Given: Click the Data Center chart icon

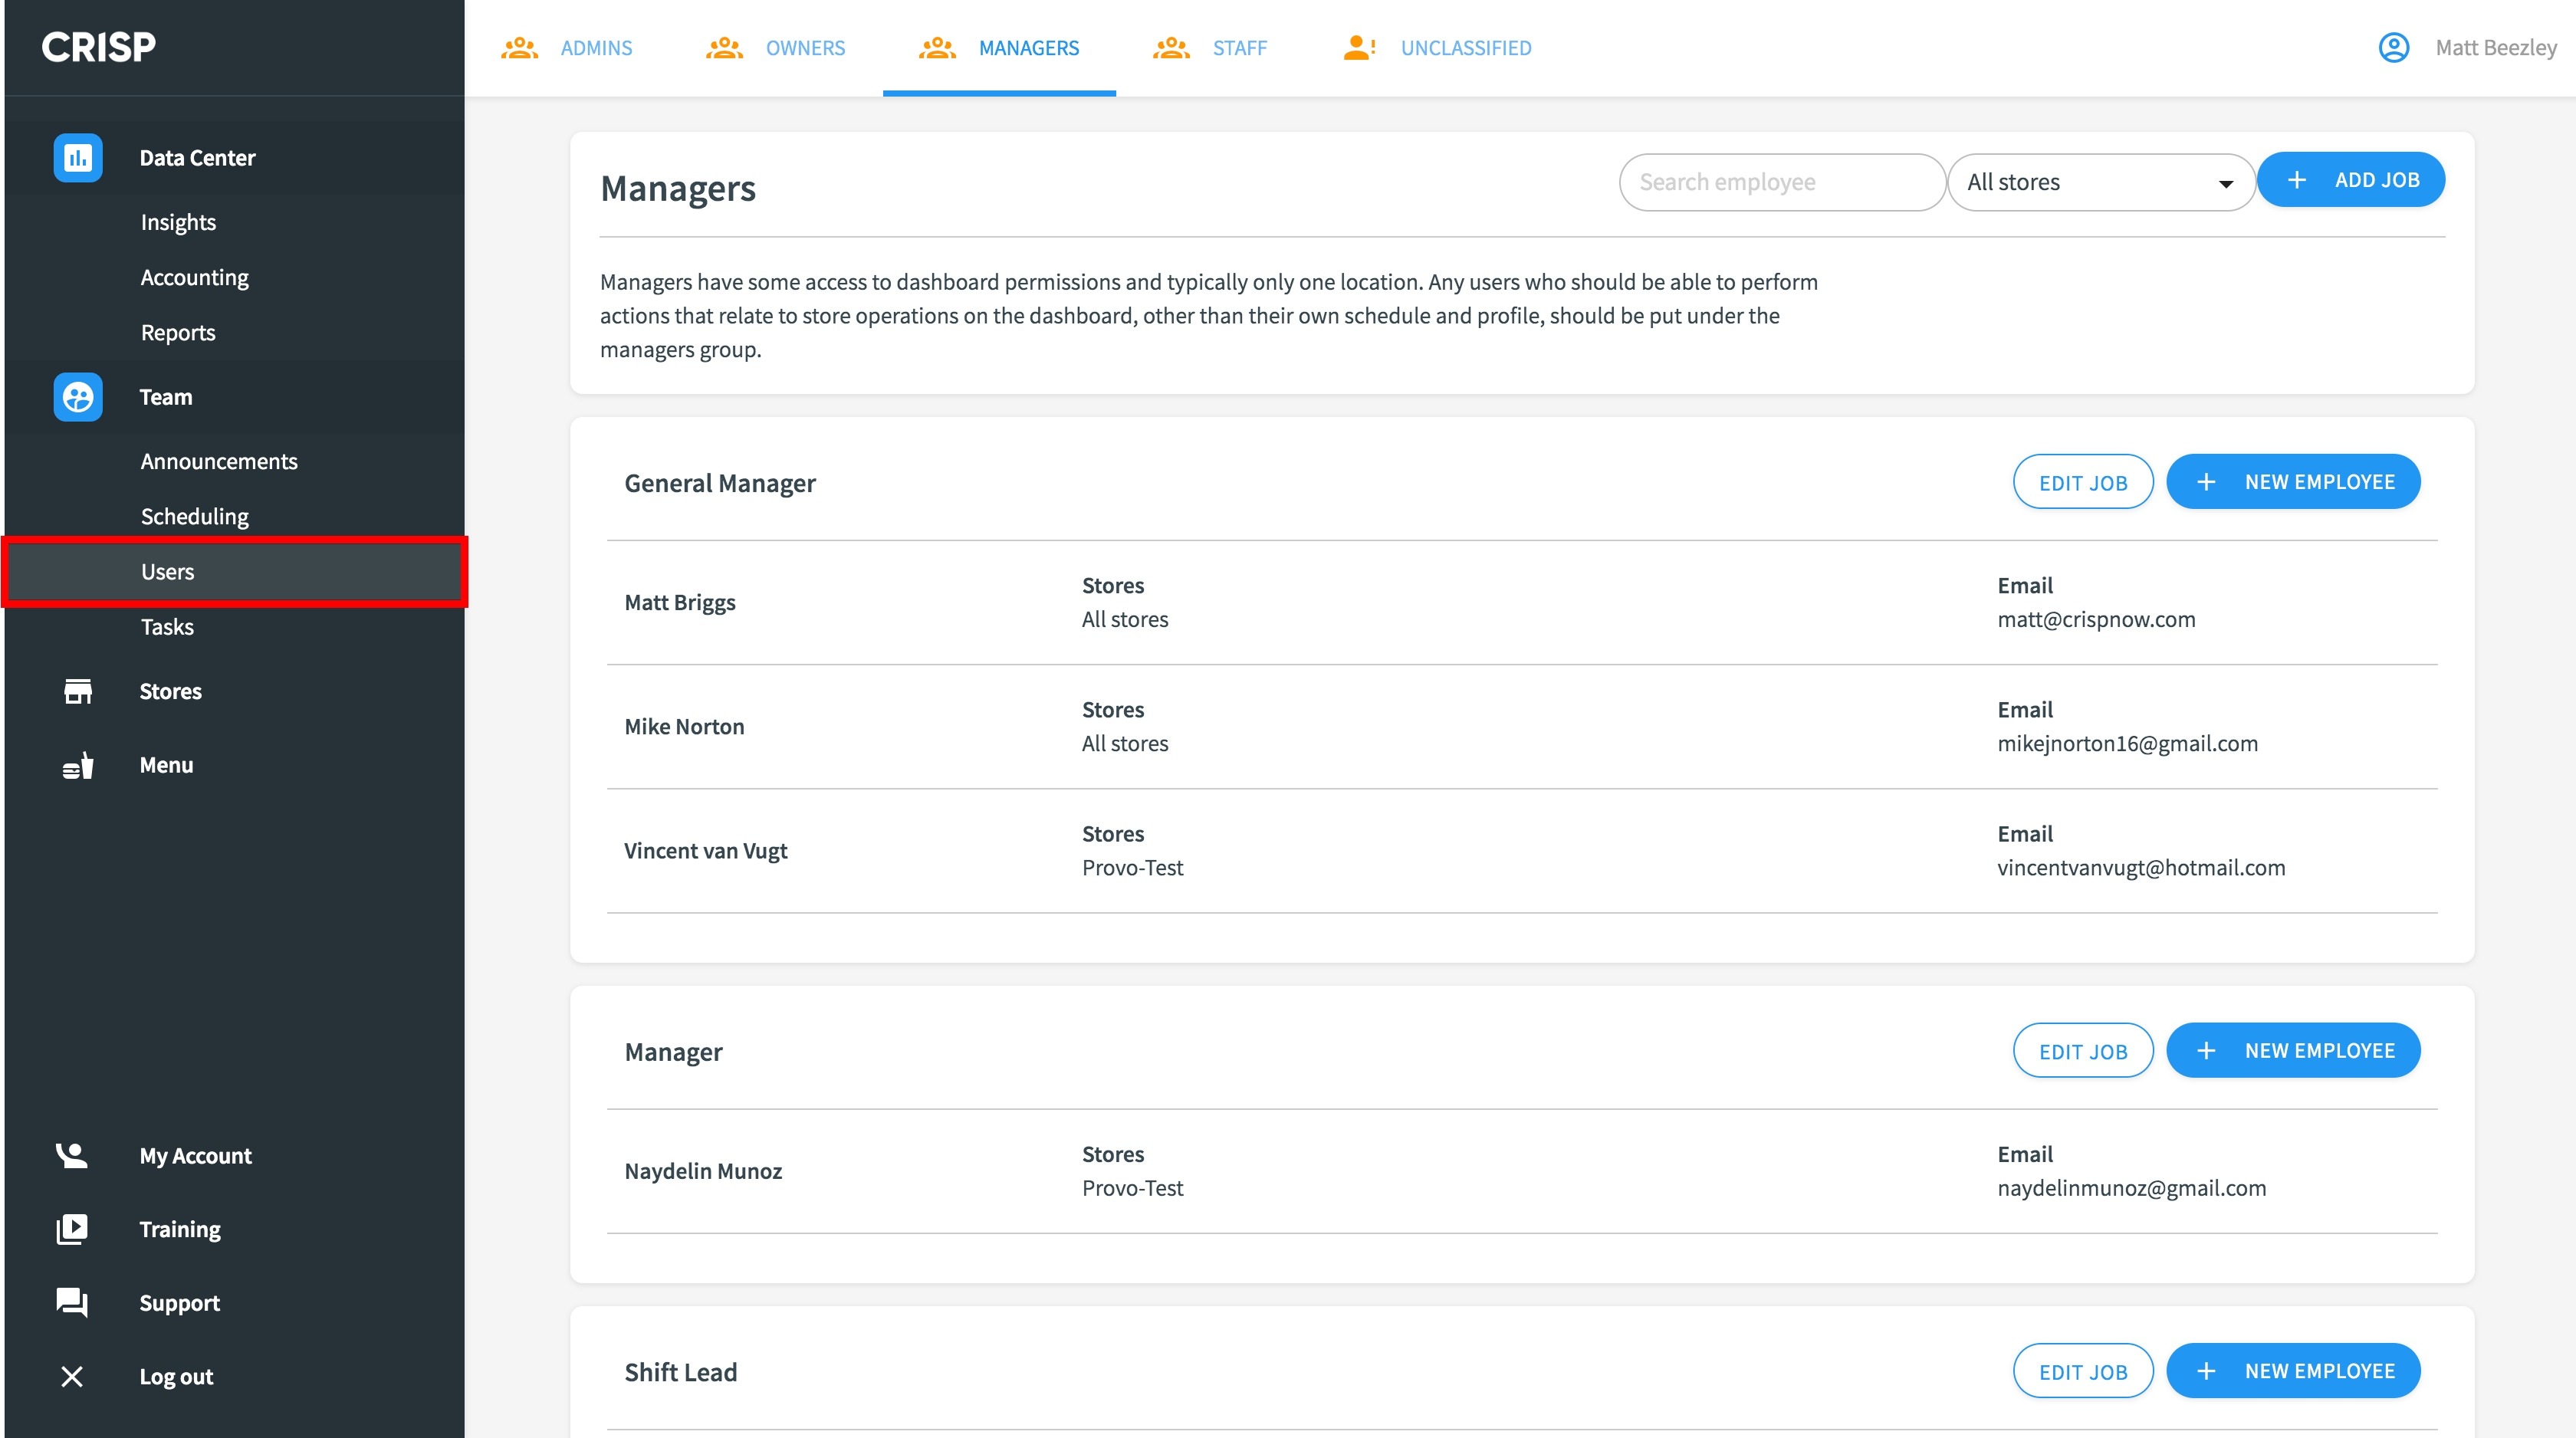Looking at the screenshot, I should [77, 157].
